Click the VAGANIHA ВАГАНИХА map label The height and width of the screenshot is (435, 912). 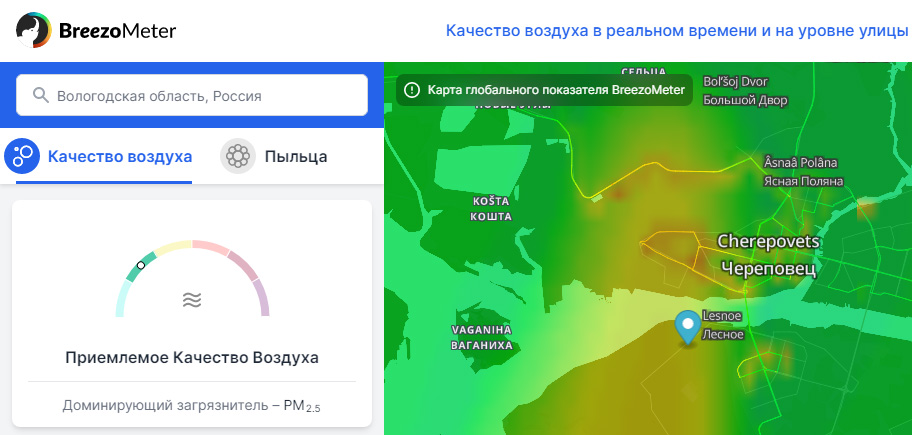point(482,337)
